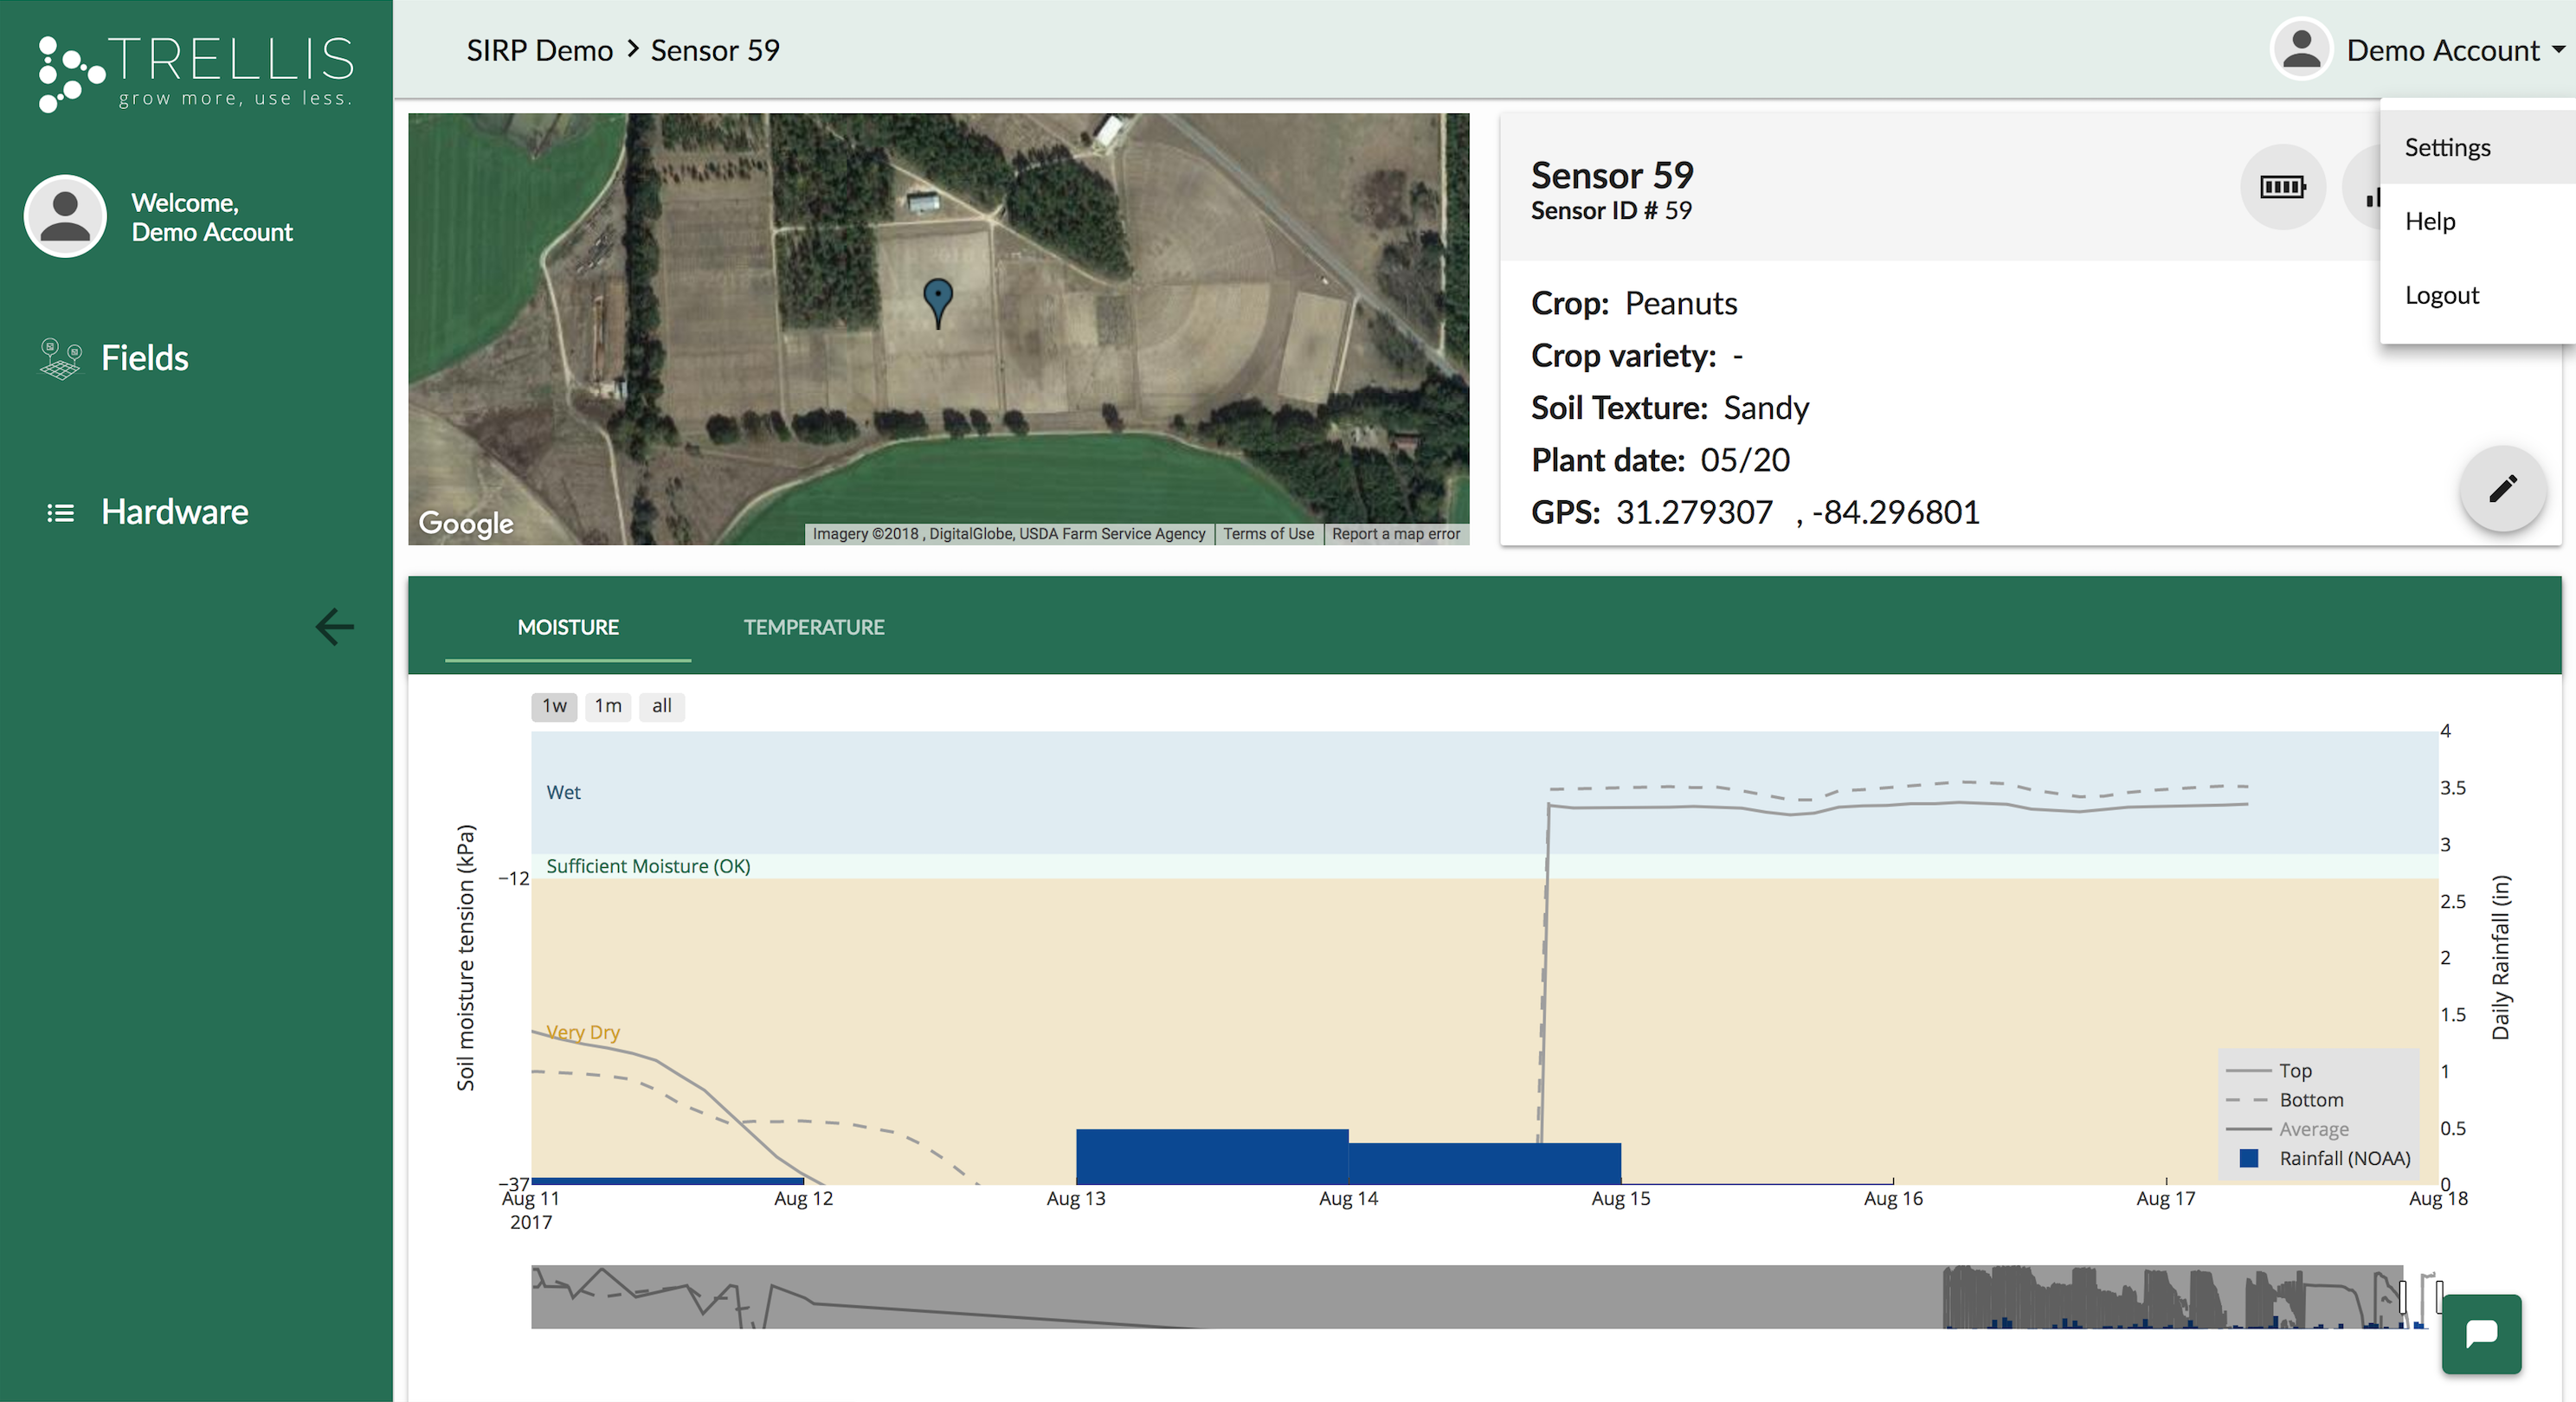Toggle Bottom line in chart legend
2576x1402 pixels.
click(x=2310, y=1099)
